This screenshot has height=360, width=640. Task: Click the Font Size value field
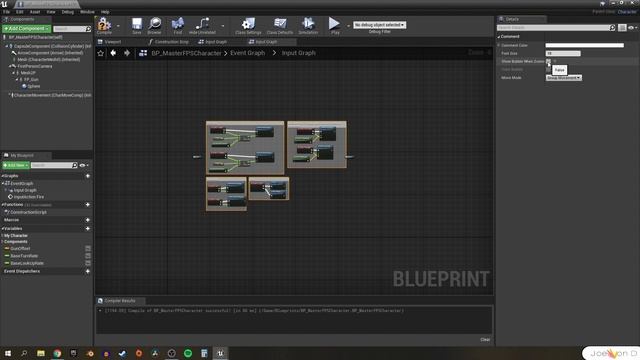click(563, 53)
